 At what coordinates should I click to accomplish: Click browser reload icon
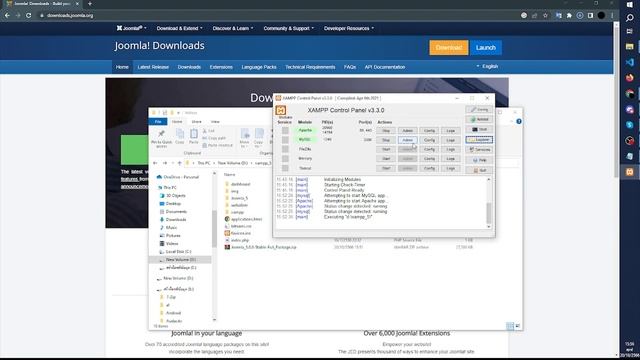[x=29, y=16]
